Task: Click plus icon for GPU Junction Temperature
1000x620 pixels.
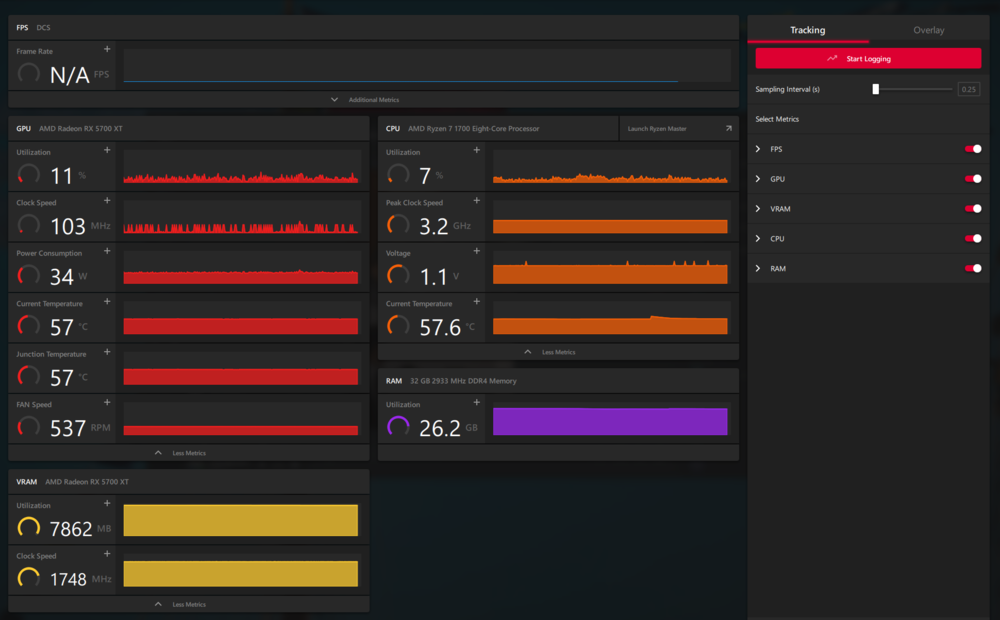Action: pos(107,352)
